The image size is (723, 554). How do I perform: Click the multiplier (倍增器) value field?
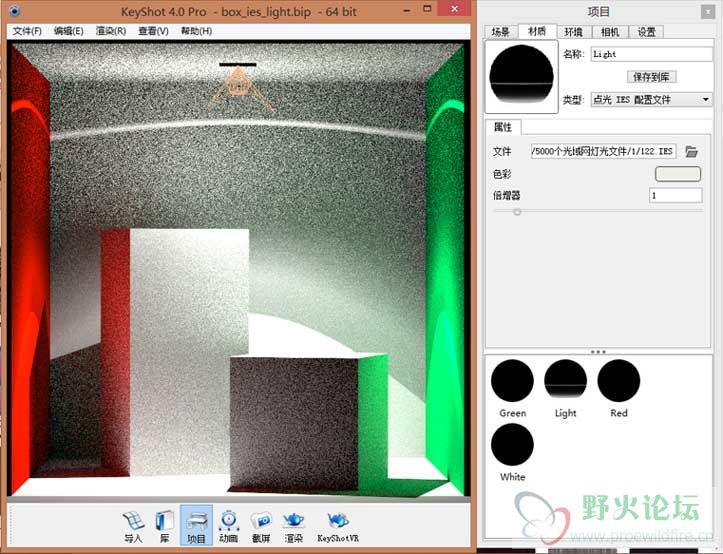(676, 196)
